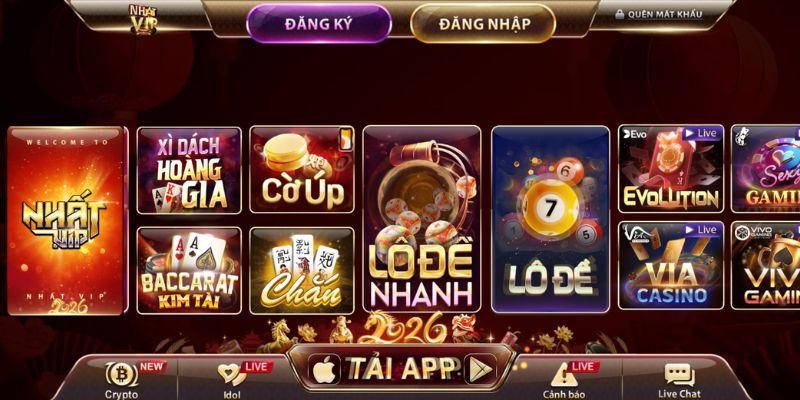The height and width of the screenshot is (400, 800).
Task: Click the Apple App Store download icon
Action: pos(324,369)
